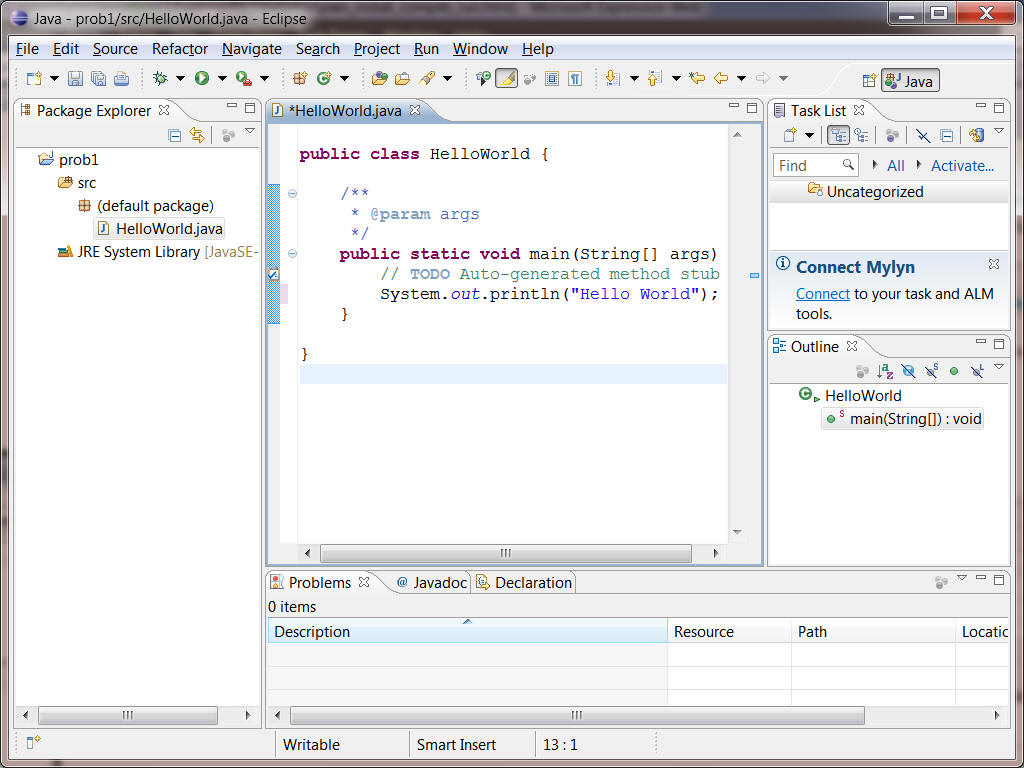This screenshot has width=1024, height=768.
Task: Select the Java perspective button
Action: click(x=910, y=81)
